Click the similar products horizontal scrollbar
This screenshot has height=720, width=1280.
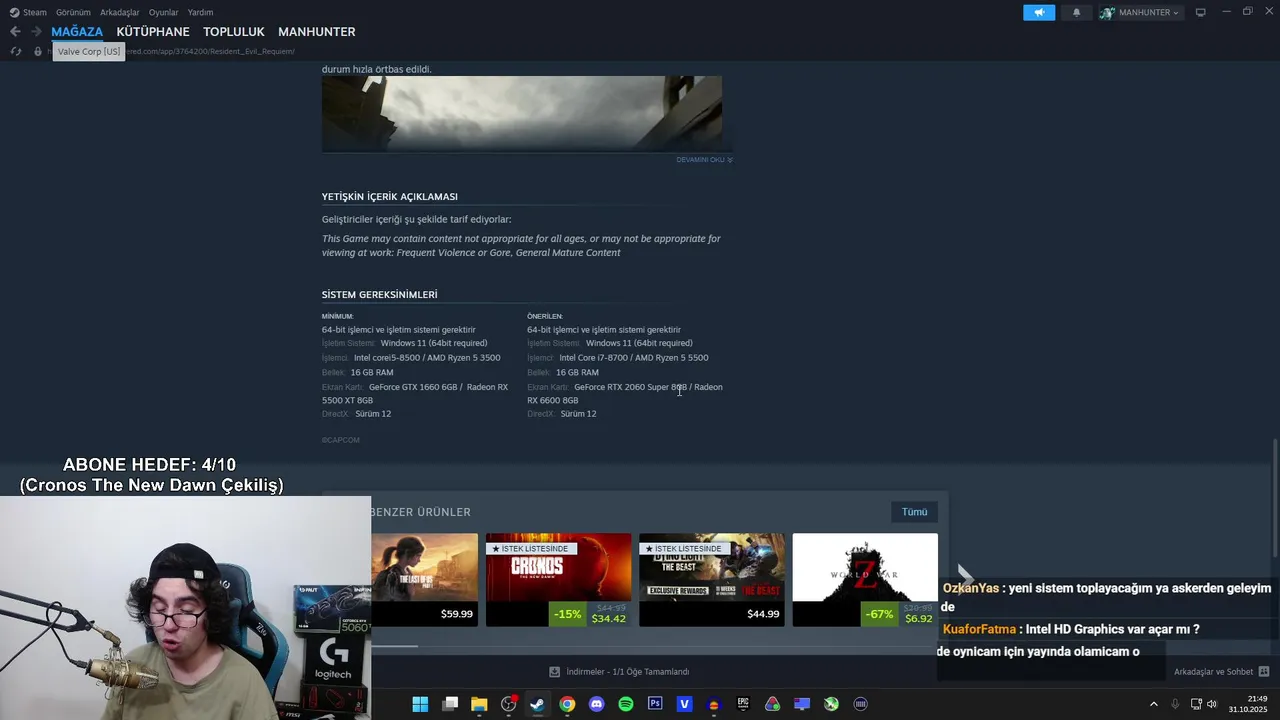[x=395, y=646]
